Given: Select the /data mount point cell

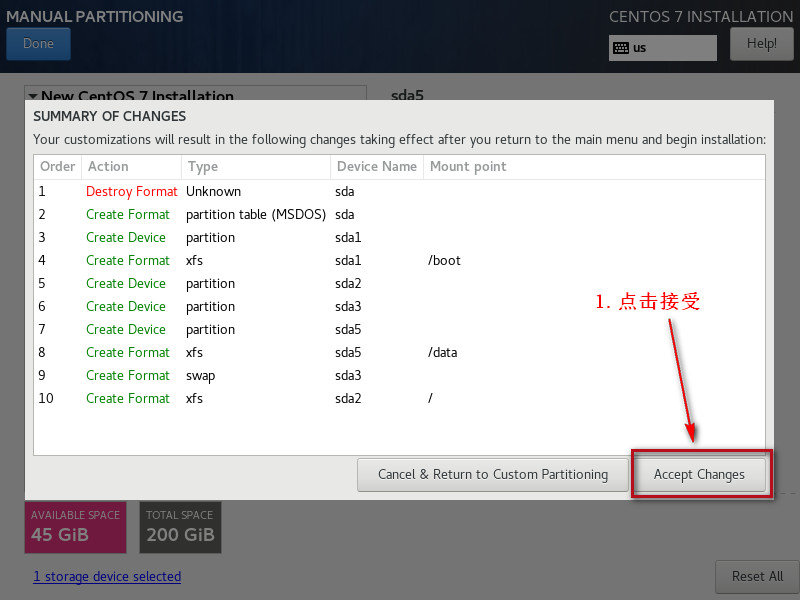Looking at the screenshot, I should point(442,352).
